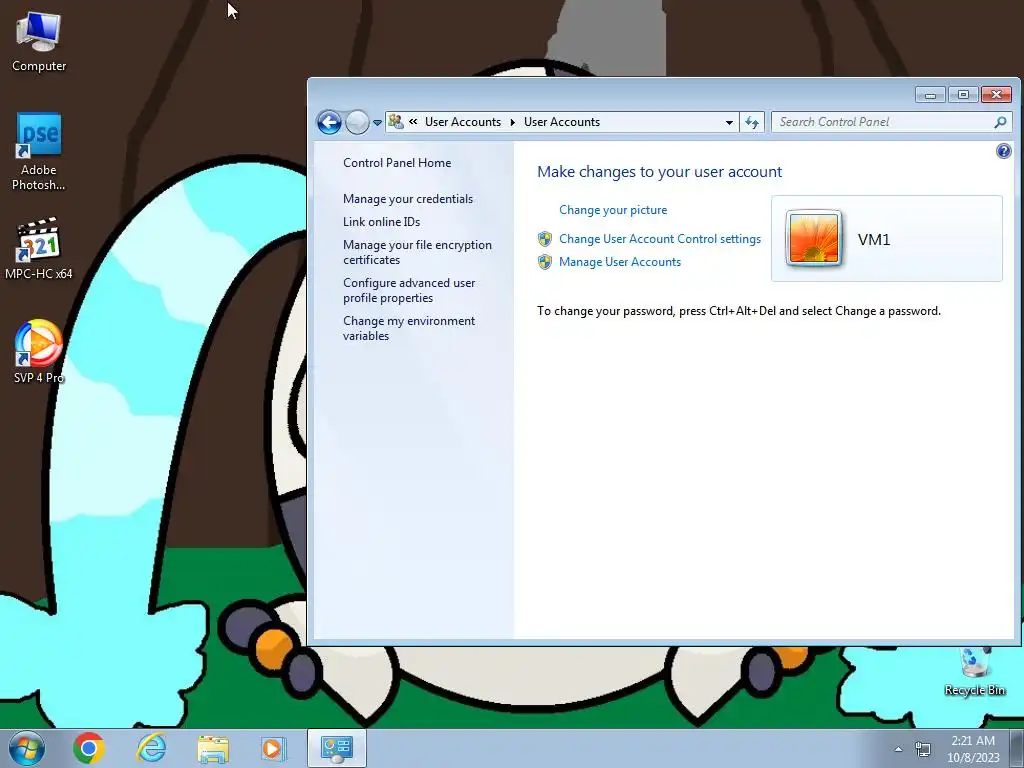The image size is (1024, 768).
Task: Show hidden system tray icons
Action: coord(899,749)
